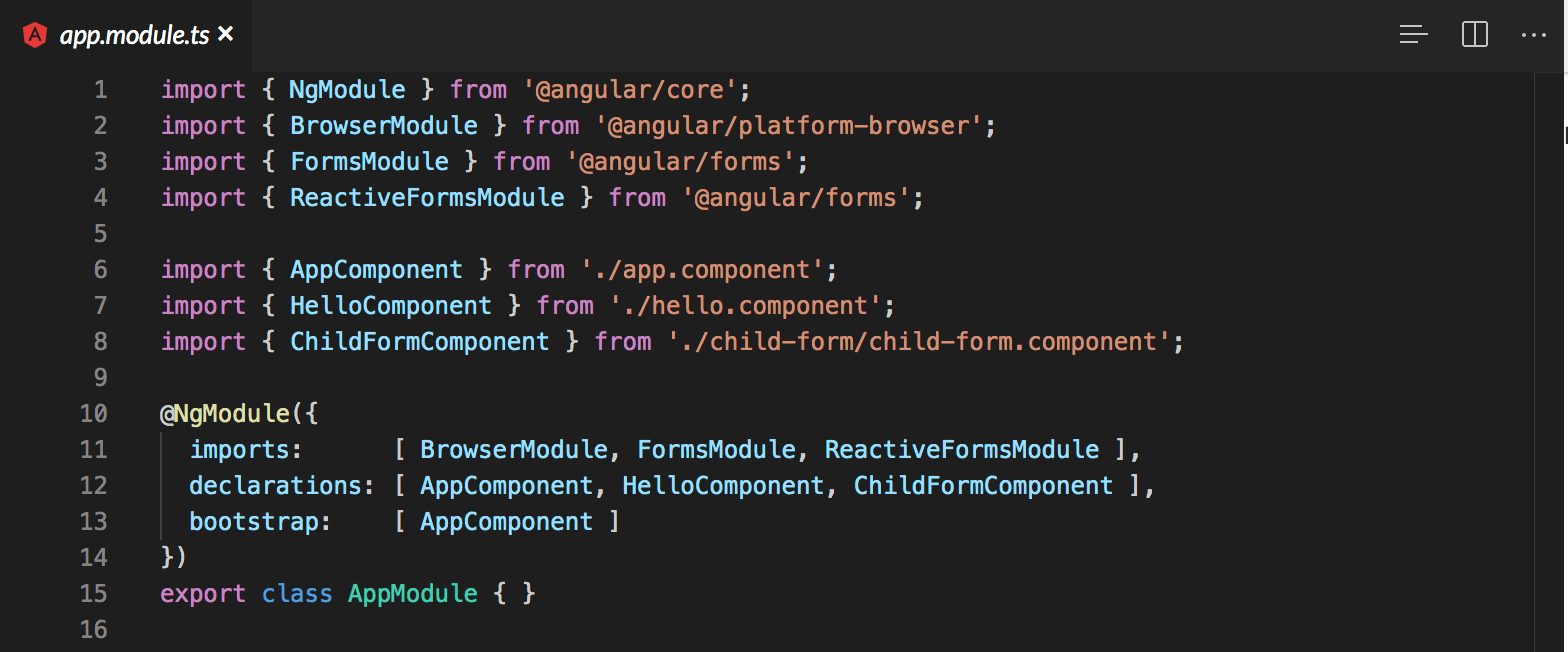1568x652 pixels.
Task: Click the Angular logo on the file tab
Action: [36, 33]
